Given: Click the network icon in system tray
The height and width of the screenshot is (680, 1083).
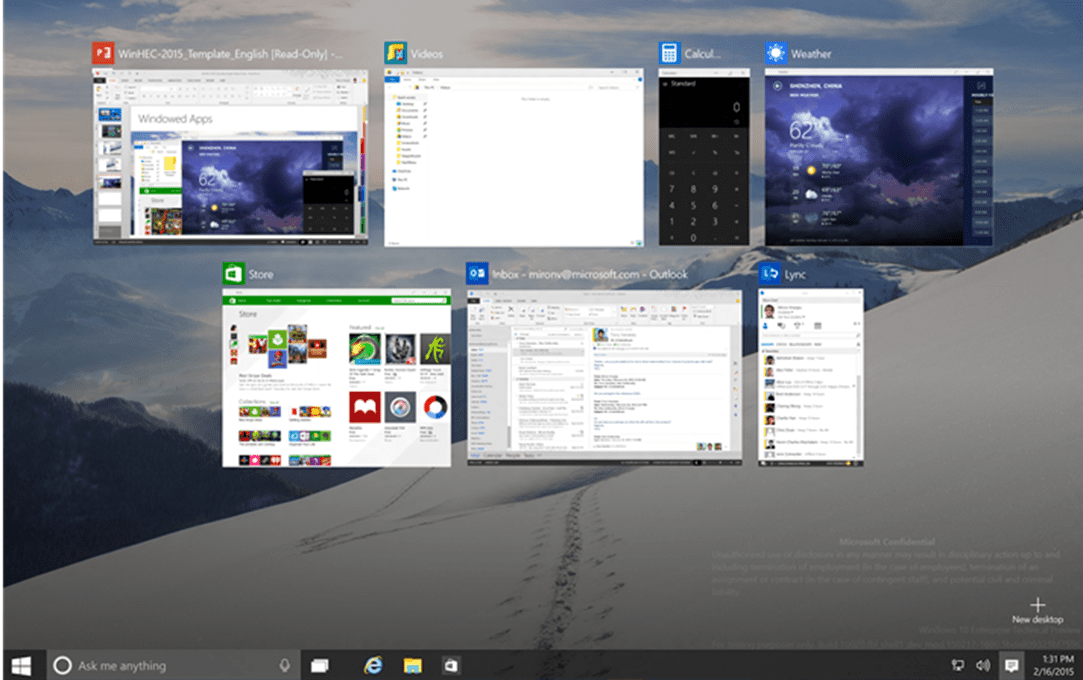Looking at the screenshot, I should pyautogui.click(x=957, y=665).
